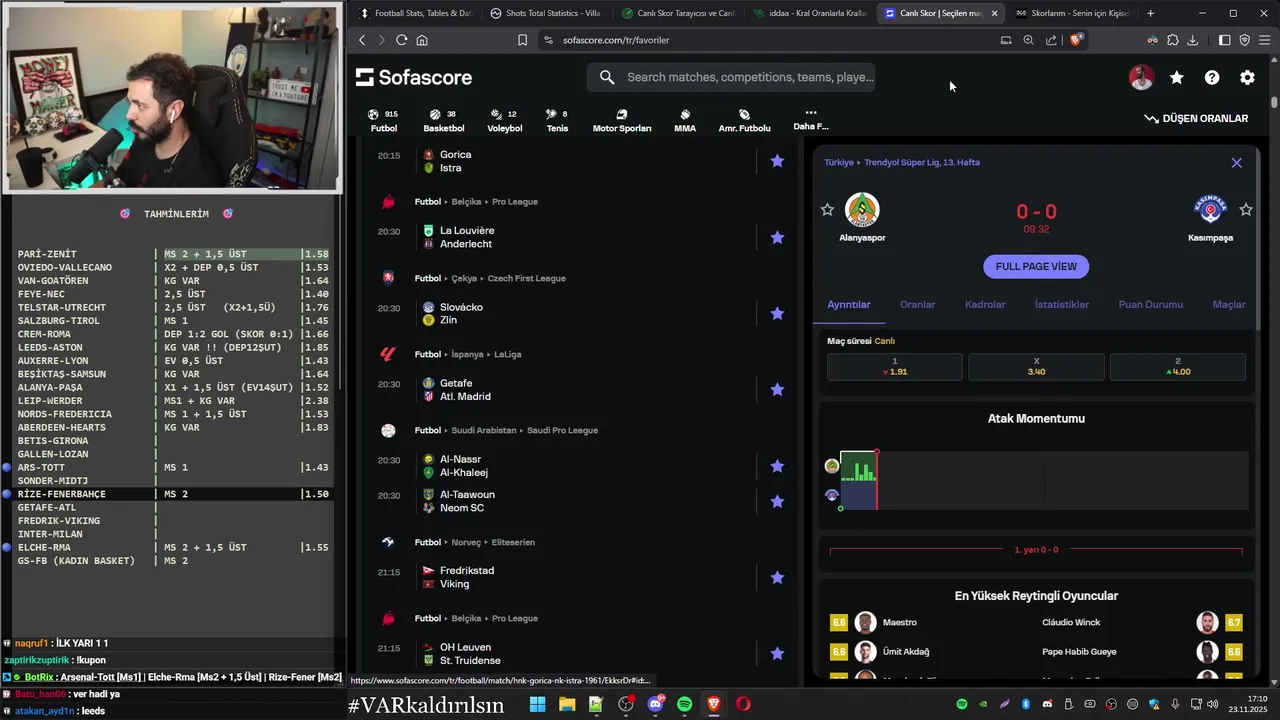This screenshot has width=1280, height=720.
Task: Open the Voleybol sport category
Action: click(504, 121)
